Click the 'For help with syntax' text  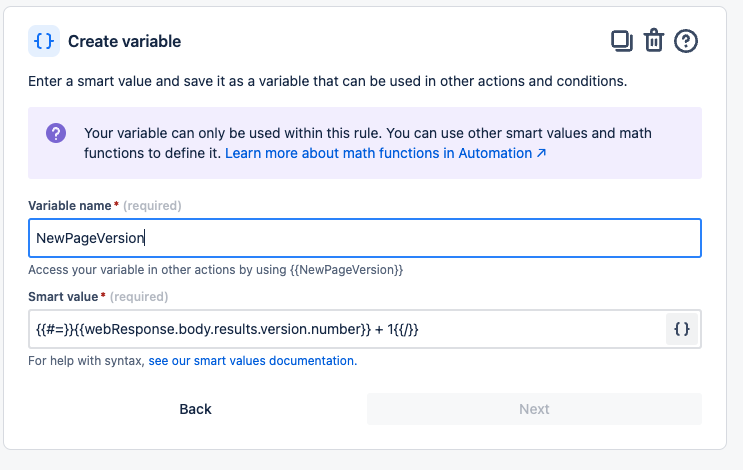click(x=86, y=361)
